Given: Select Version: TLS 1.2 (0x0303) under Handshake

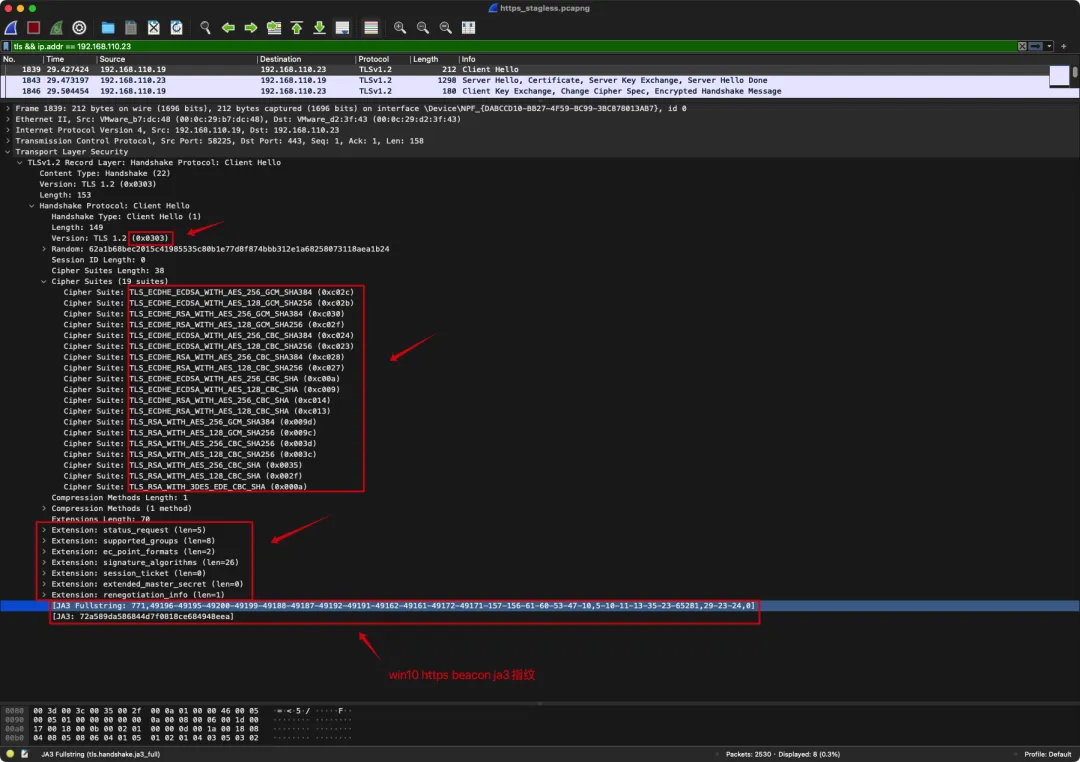Looking at the screenshot, I should [110, 238].
